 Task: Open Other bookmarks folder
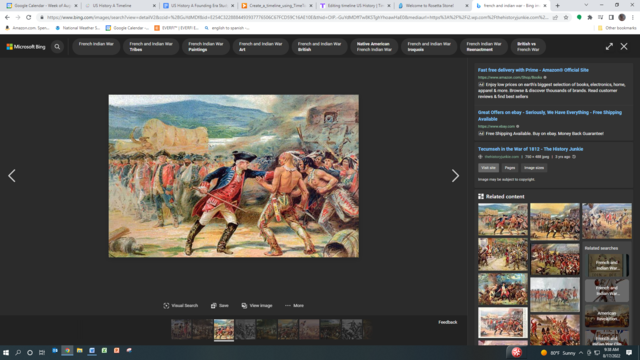pyautogui.click(x=617, y=28)
